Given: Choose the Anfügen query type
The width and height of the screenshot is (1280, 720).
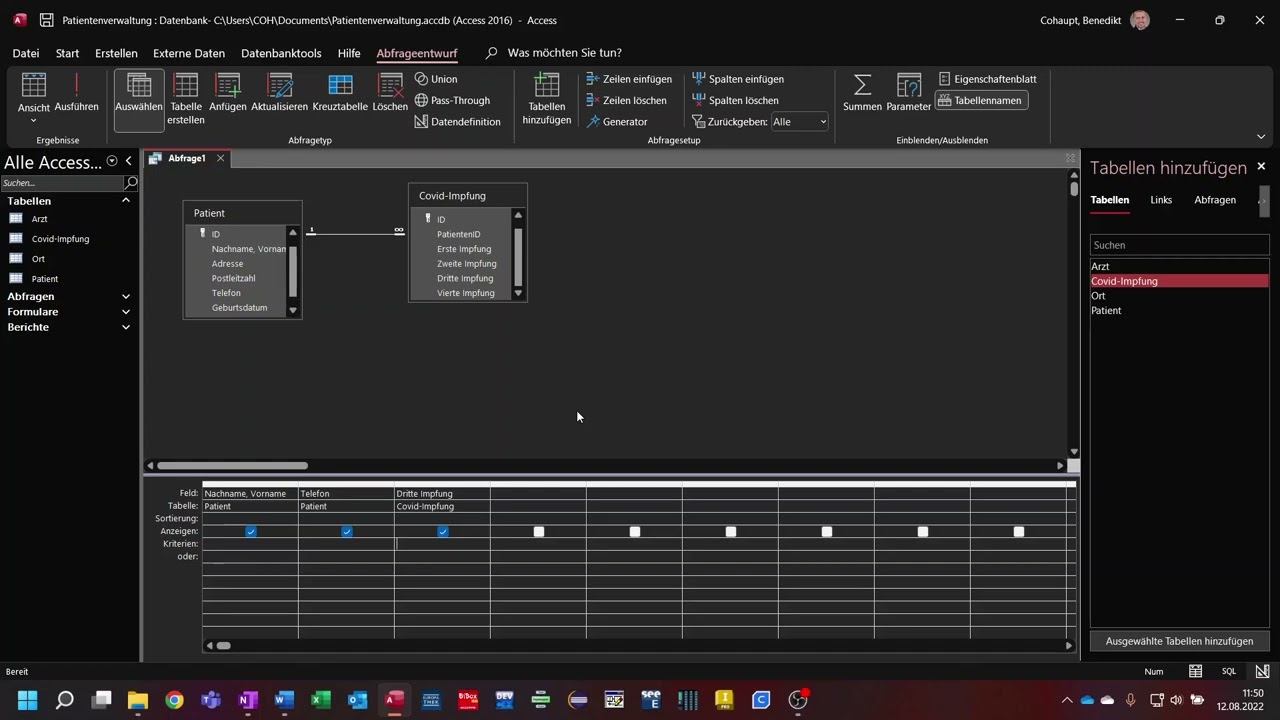Looking at the screenshot, I should point(228,92).
